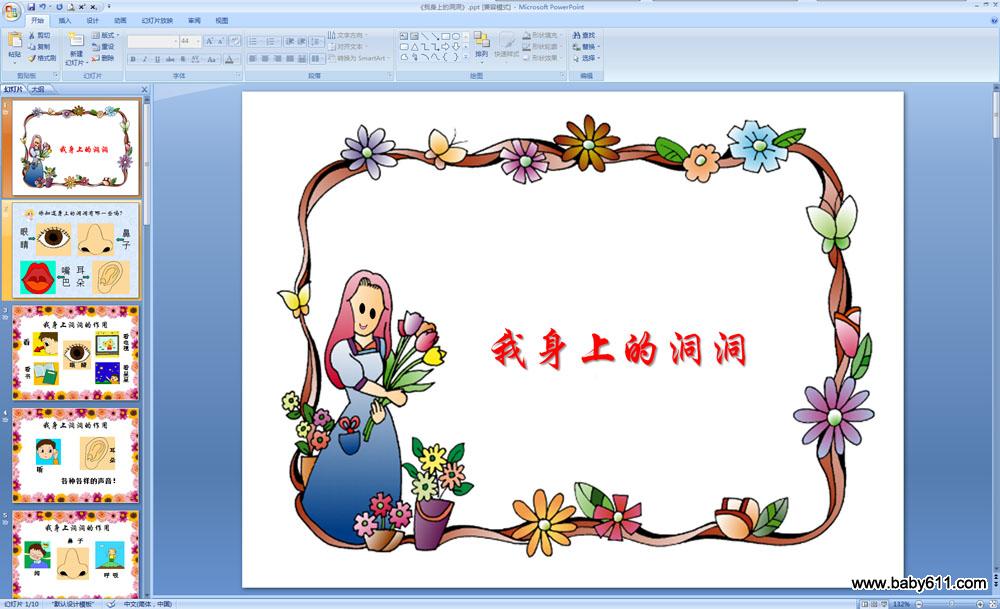Image resolution: width=1000 pixels, height=609 pixels.
Task: Customize Quick Access Toolbar dropdown
Action: [109, 6]
